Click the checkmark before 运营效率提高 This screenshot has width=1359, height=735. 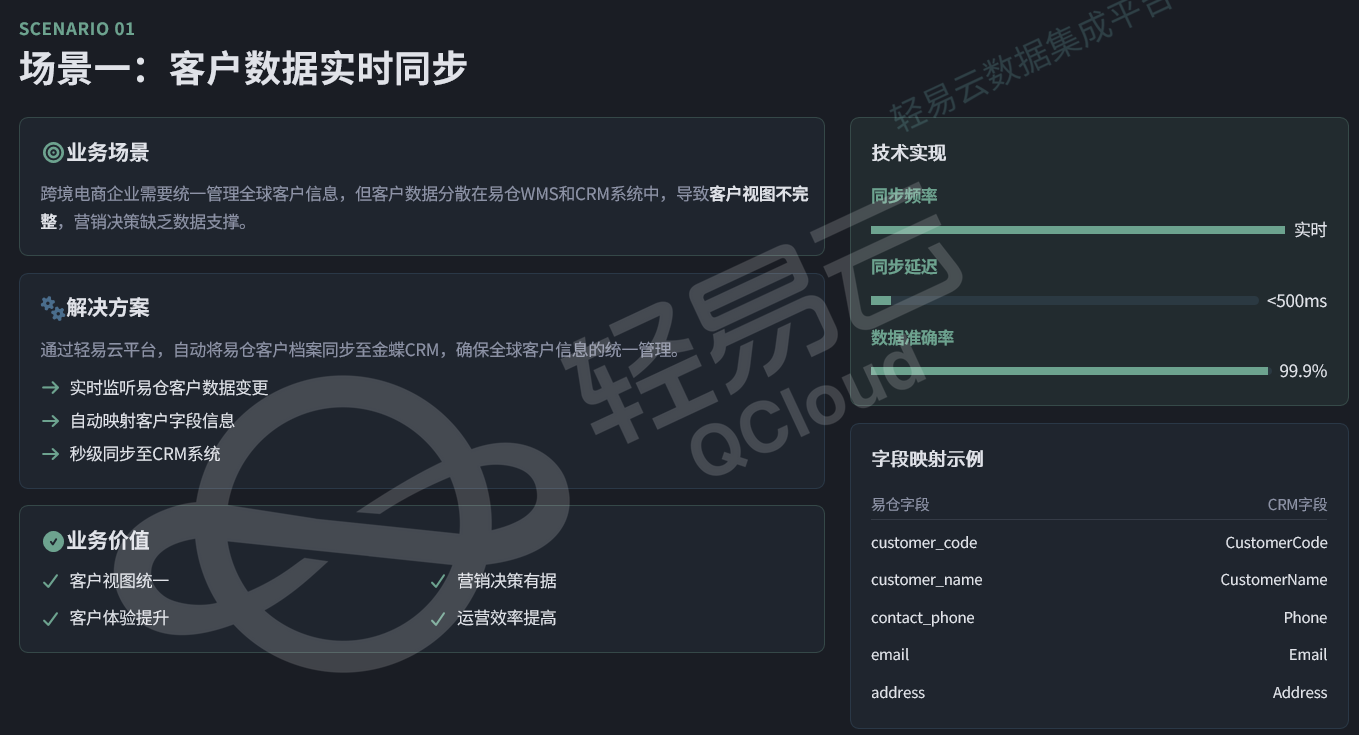[x=438, y=618]
